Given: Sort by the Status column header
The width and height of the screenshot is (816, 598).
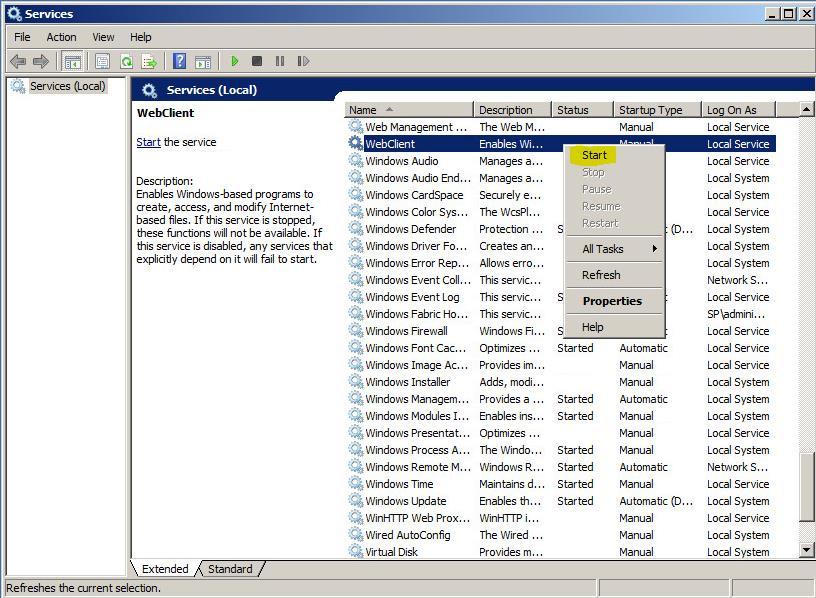Looking at the screenshot, I should point(582,110).
